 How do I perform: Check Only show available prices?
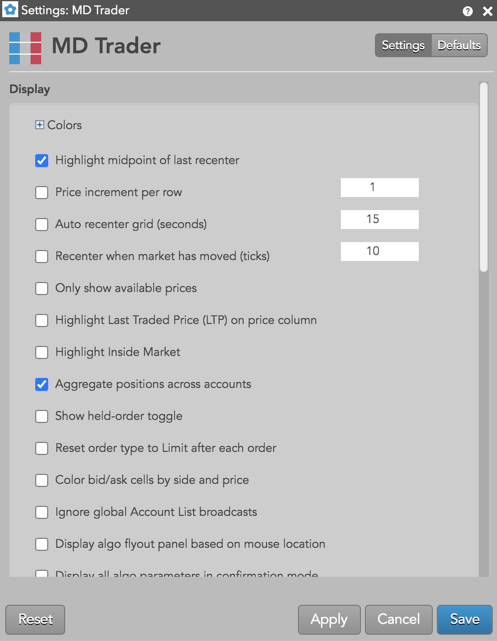coord(42,288)
